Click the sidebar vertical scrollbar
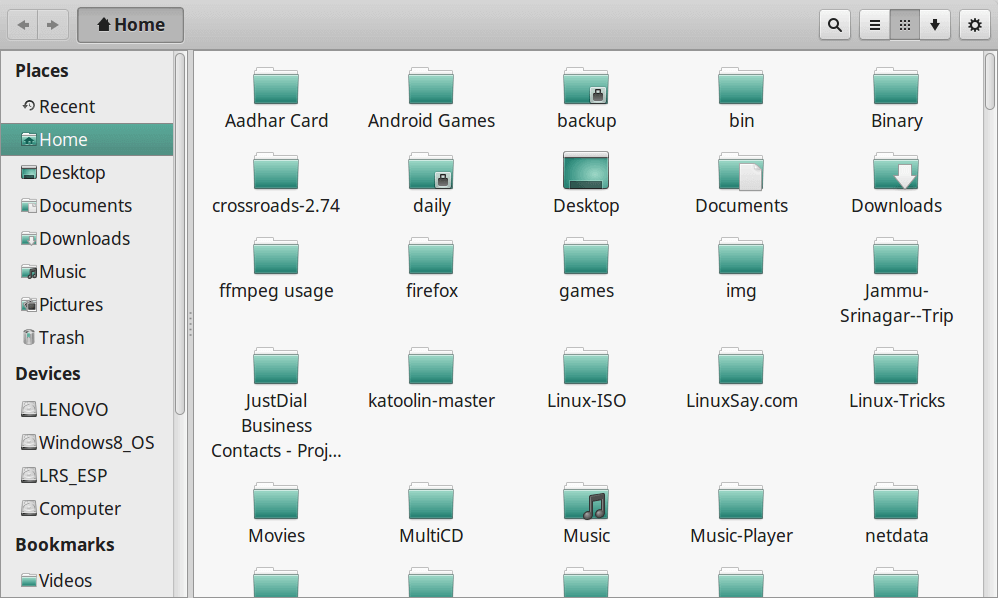The image size is (998, 598). pos(180,234)
